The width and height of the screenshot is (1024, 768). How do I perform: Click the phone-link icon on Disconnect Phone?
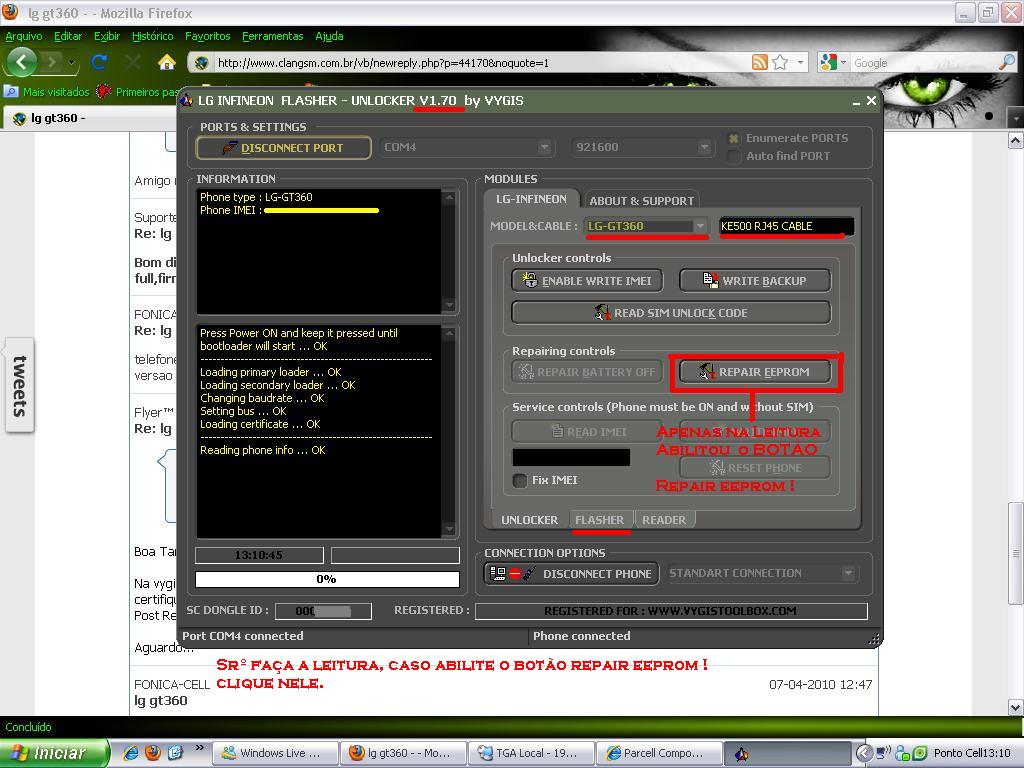point(513,573)
